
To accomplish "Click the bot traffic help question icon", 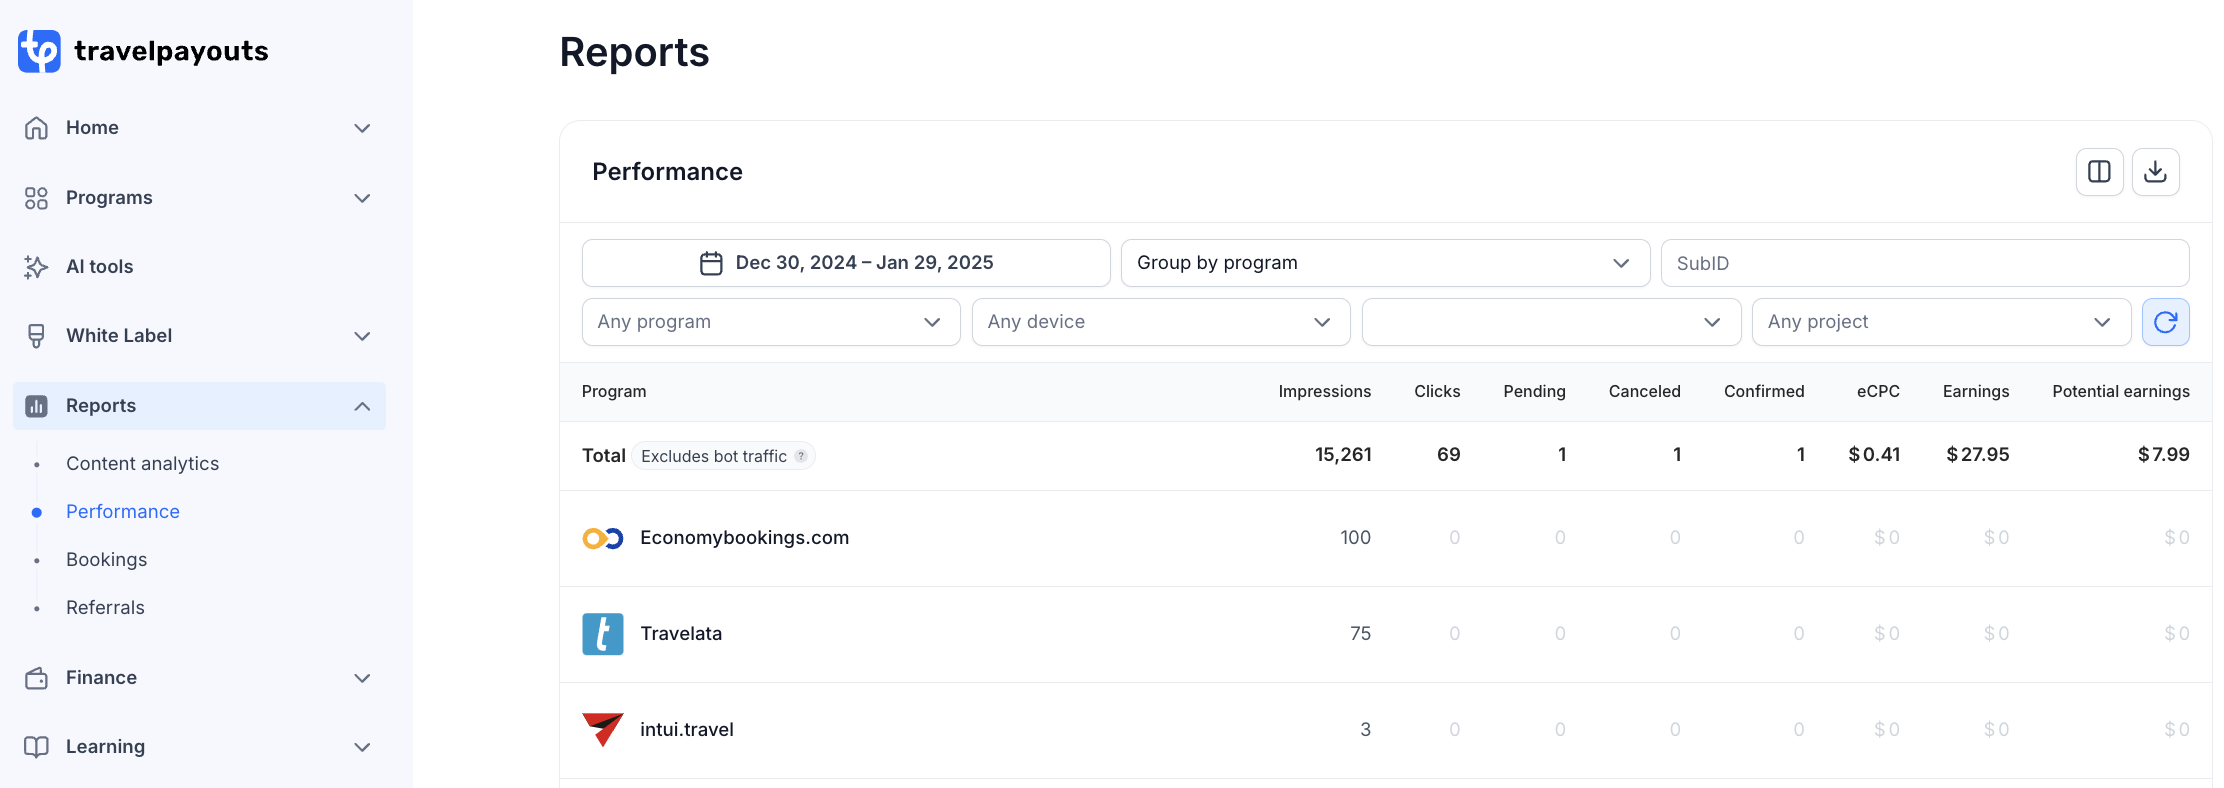I will point(801,456).
